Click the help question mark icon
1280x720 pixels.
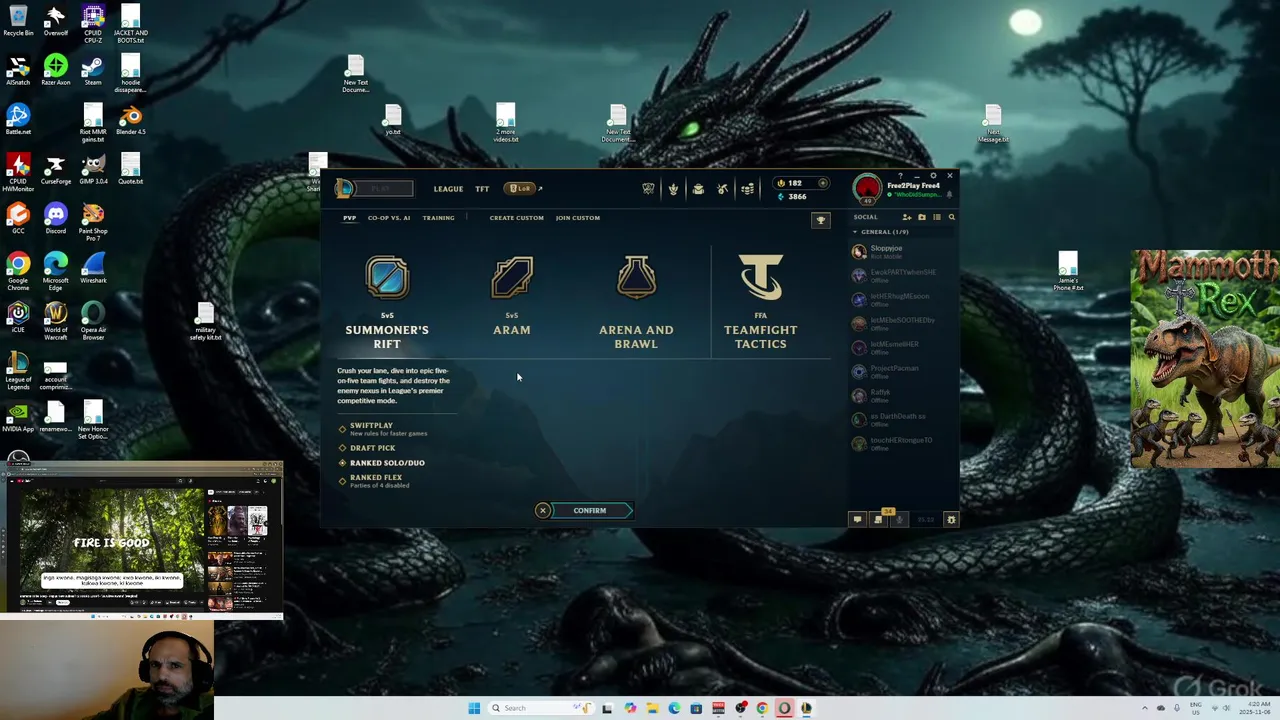coord(901,176)
